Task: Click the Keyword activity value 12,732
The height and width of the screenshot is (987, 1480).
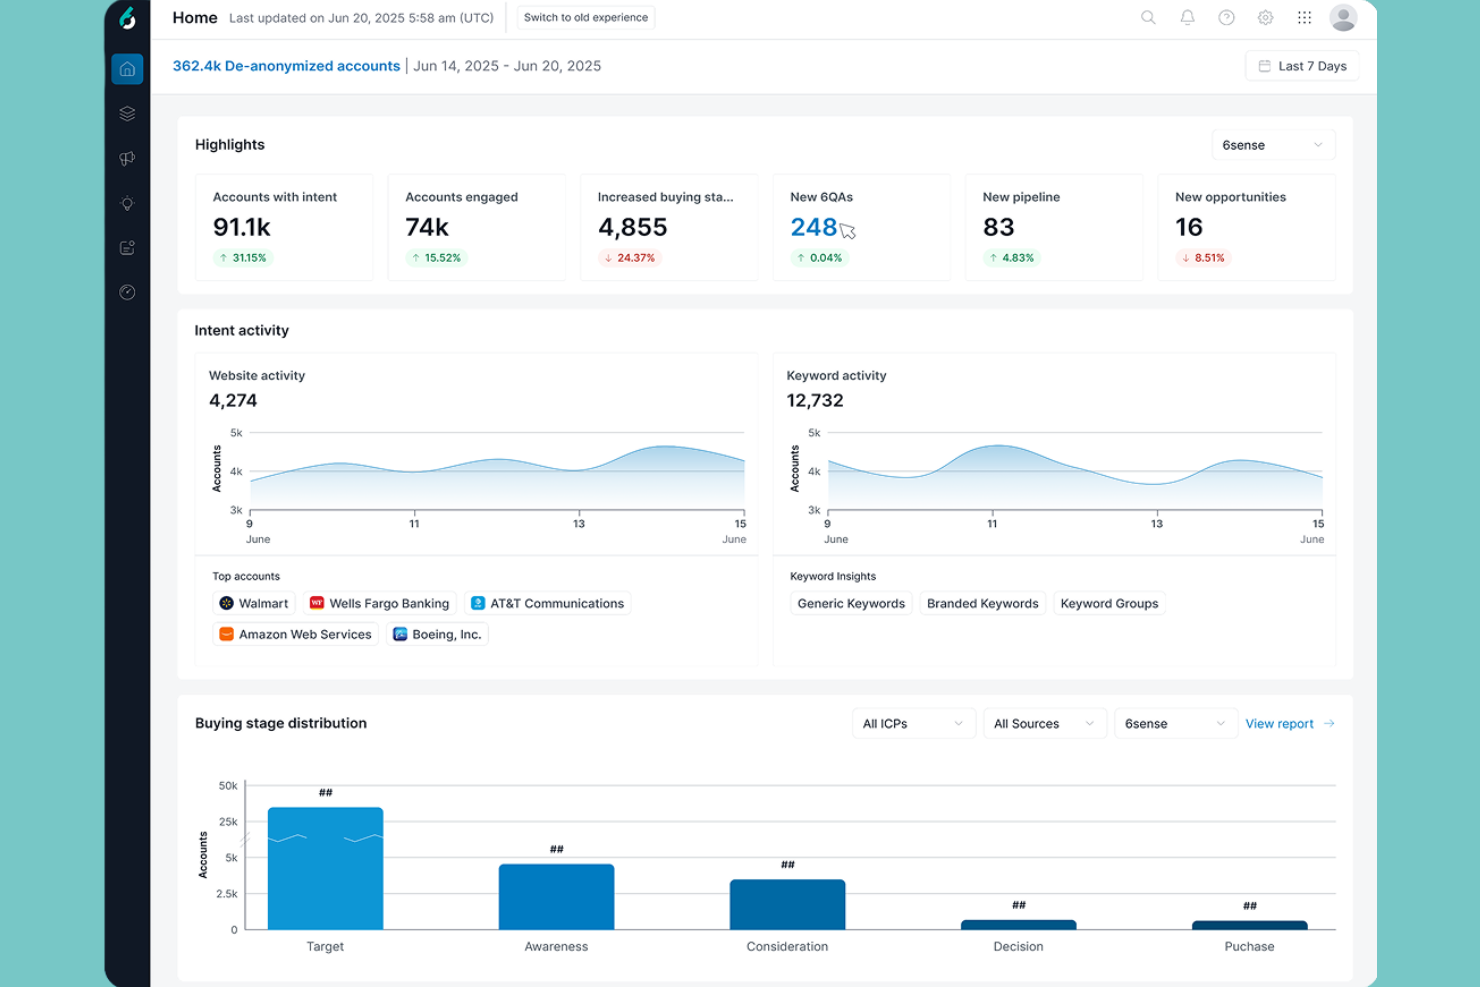Action: pyautogui.click(x=815, y=400)
